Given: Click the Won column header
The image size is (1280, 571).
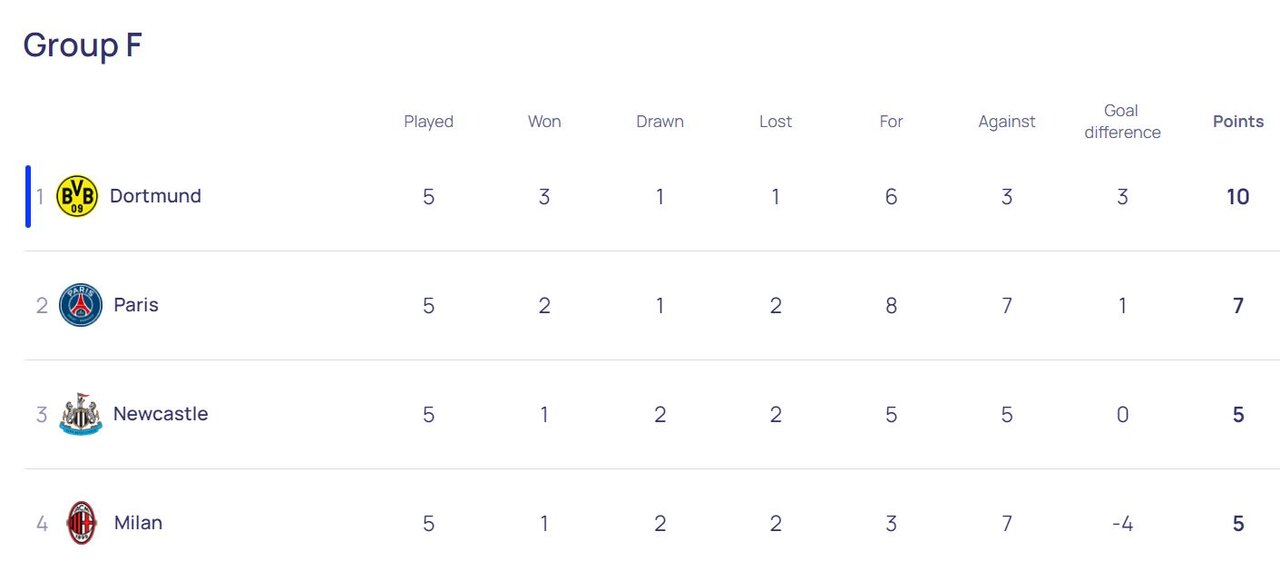Looking at the screenshot, I should point(544,122).
